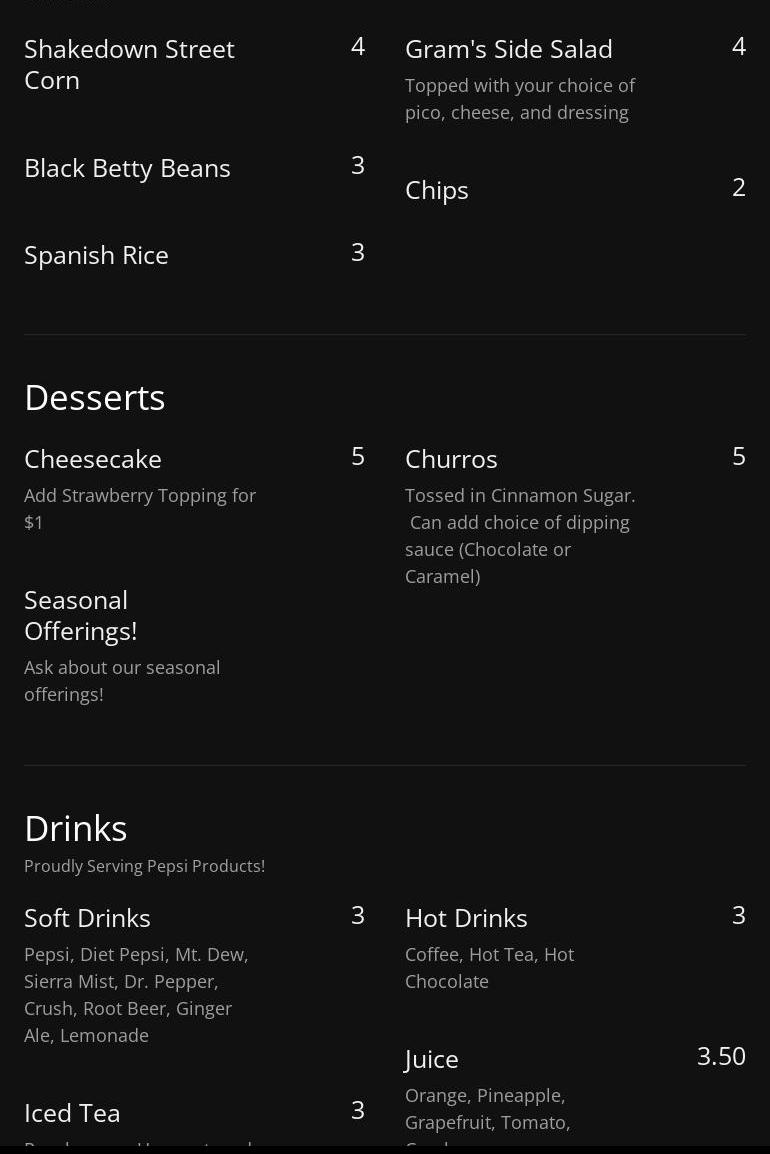Select the Cheesecake dessert
The width and height of the screenshot is (770, 1154).
tap(92, 459)
